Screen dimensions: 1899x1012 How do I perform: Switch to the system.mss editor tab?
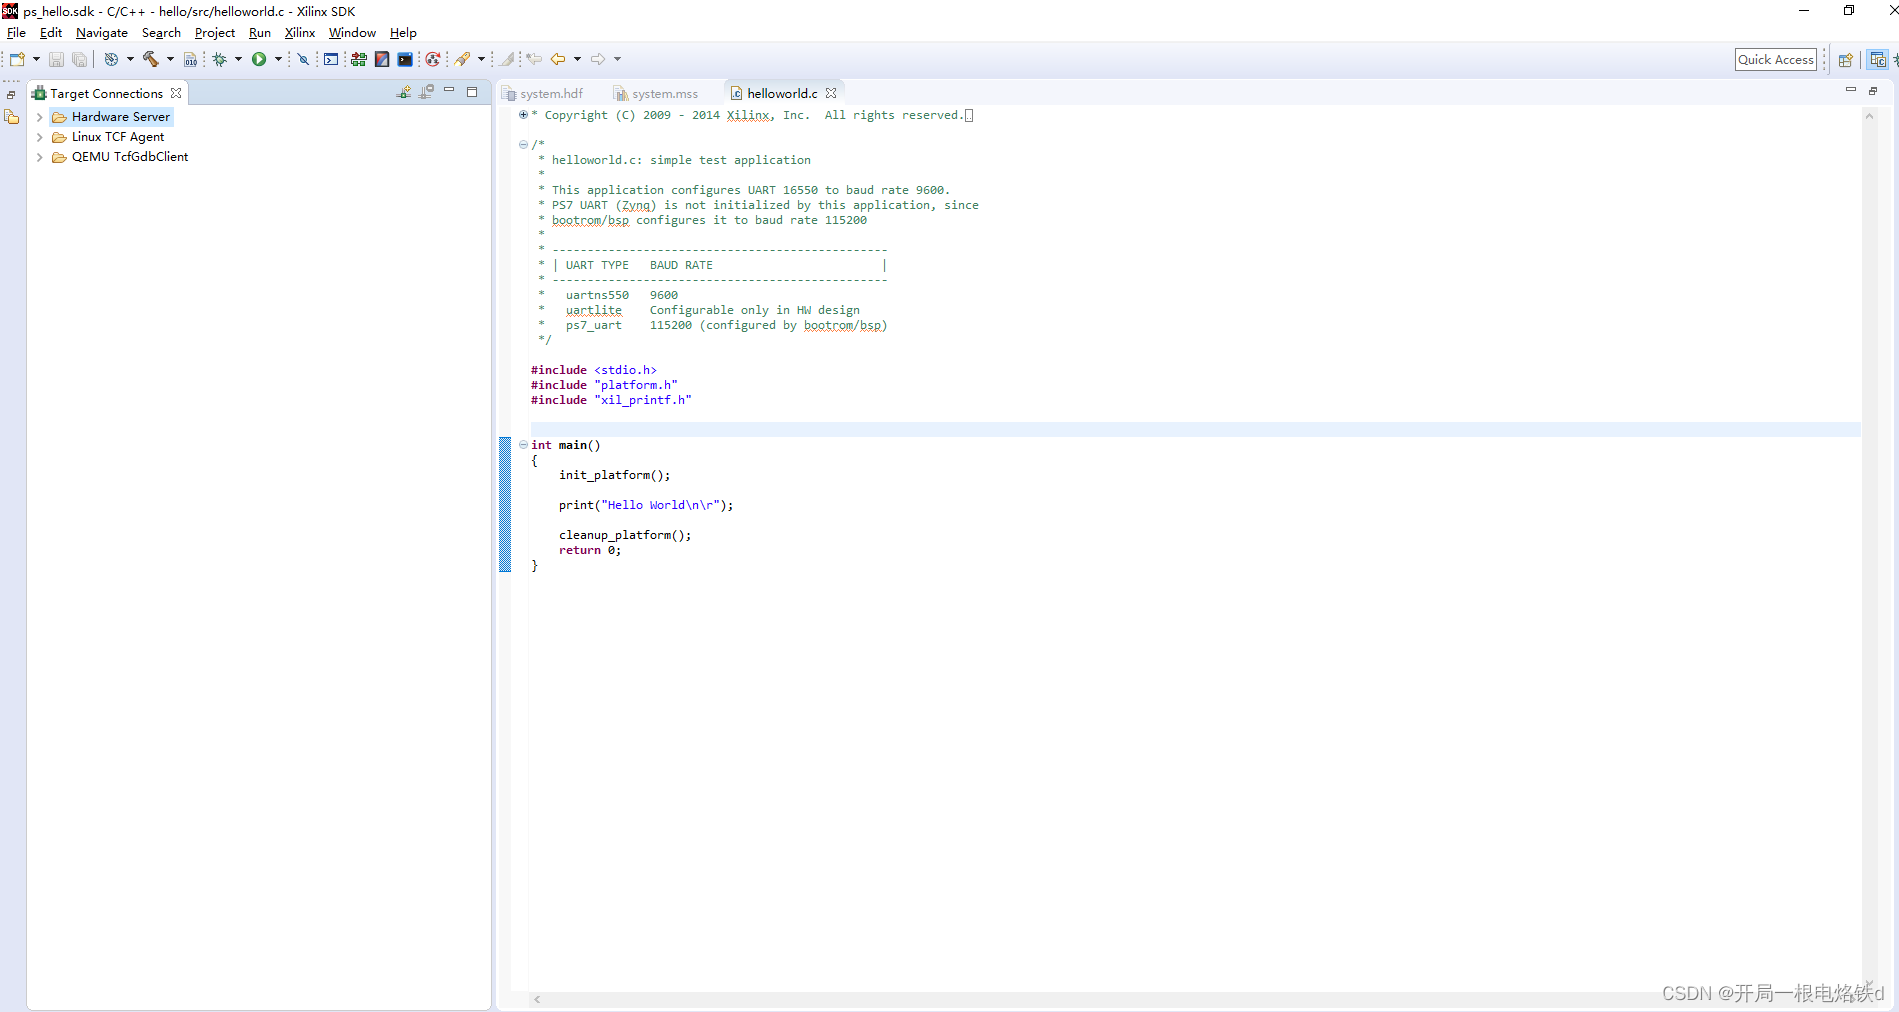coord(657,93)
